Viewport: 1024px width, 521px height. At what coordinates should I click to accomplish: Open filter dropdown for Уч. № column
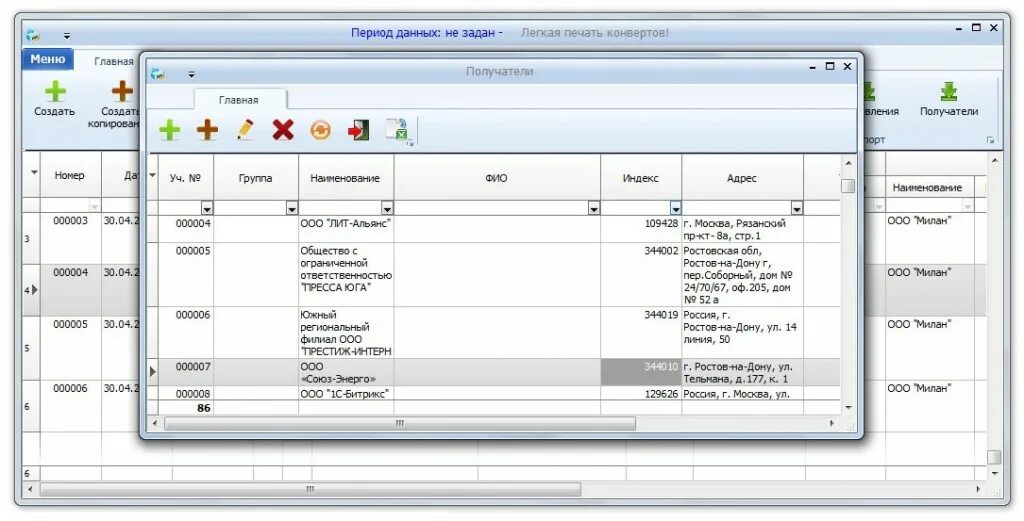[x=207, y=209]
